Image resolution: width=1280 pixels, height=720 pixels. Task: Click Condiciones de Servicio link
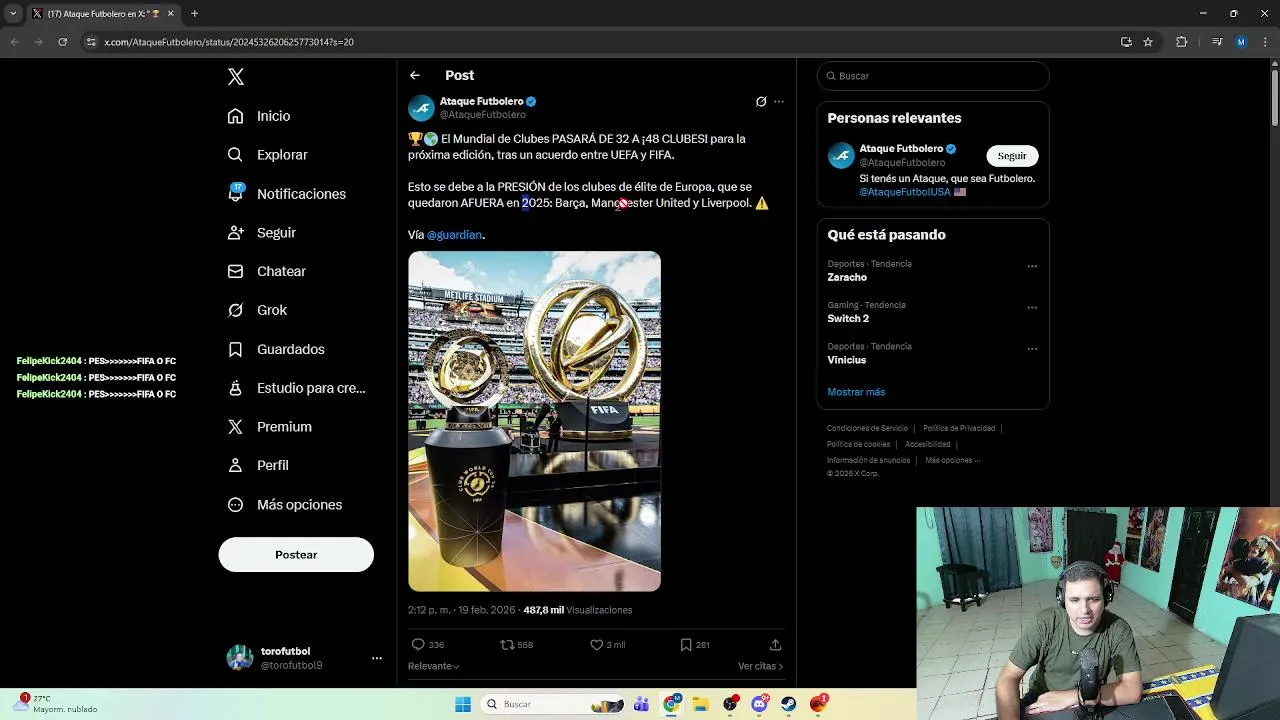click(x=867, y=428)
